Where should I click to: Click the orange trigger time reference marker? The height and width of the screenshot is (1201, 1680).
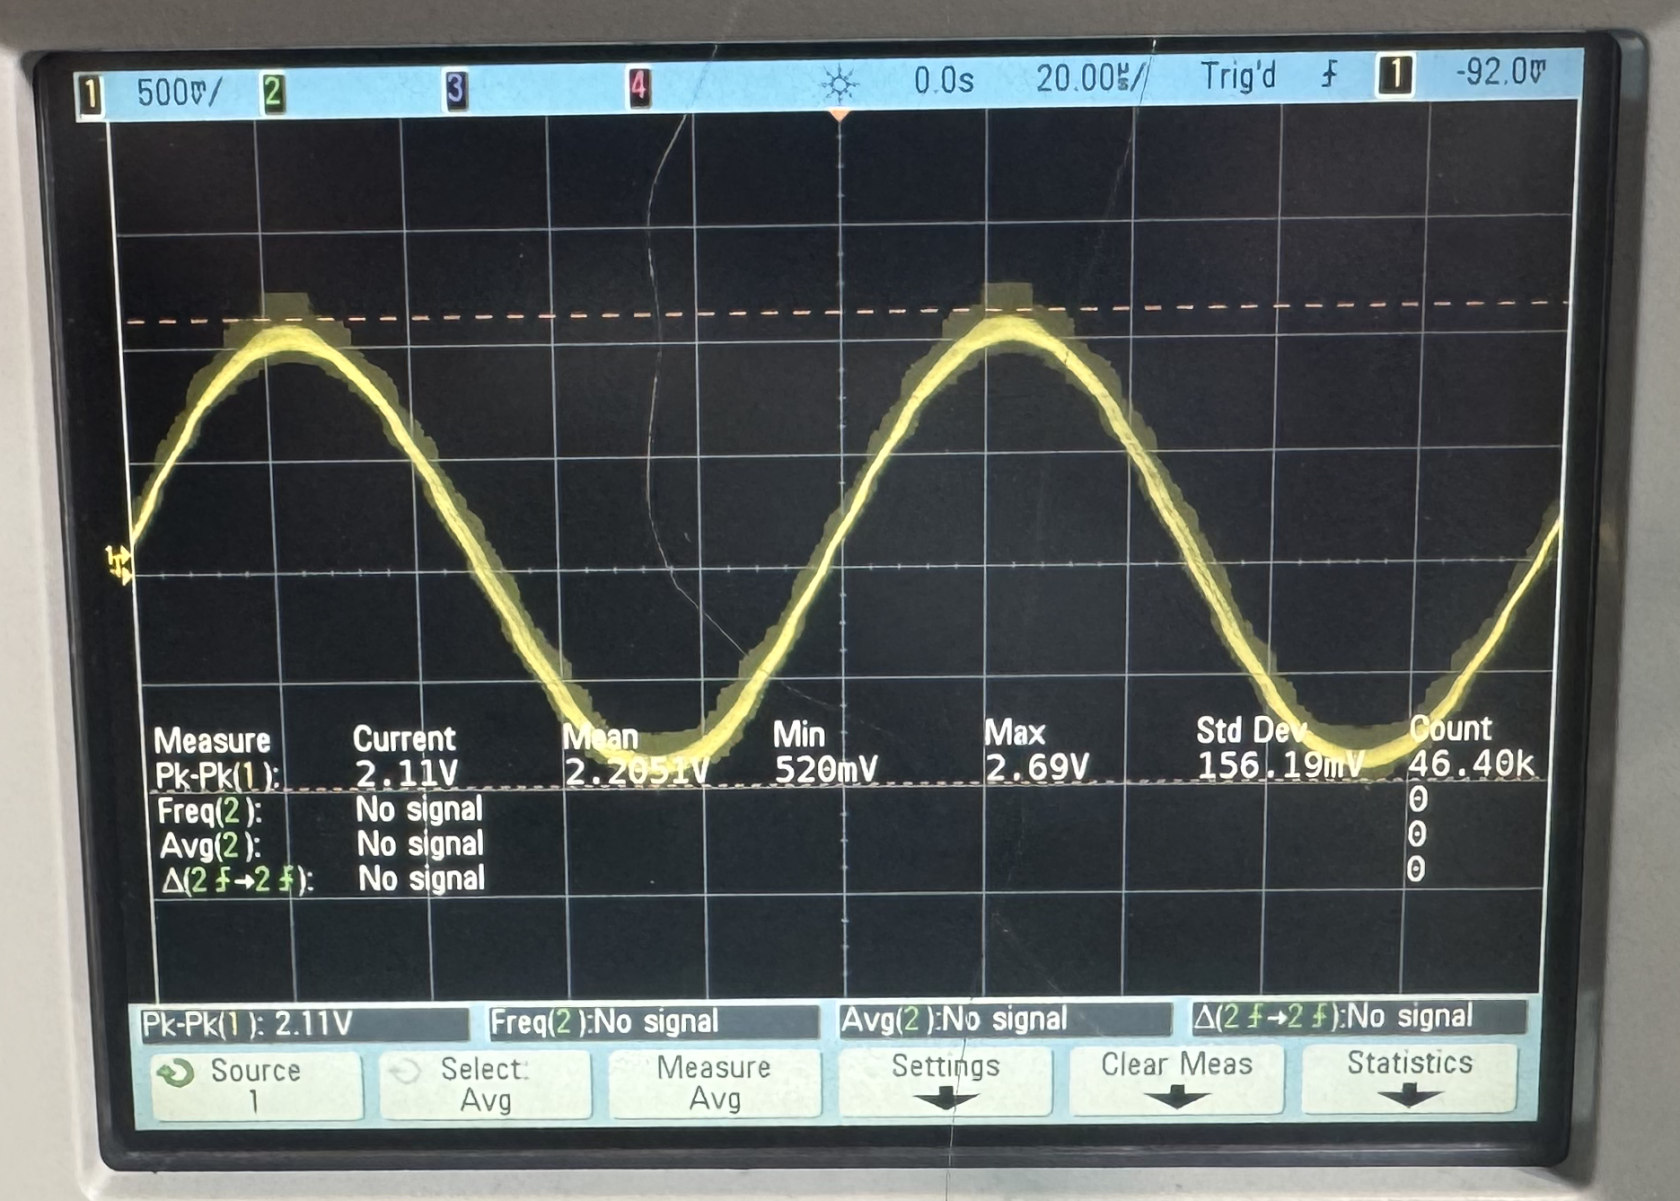tap(840, 116)
